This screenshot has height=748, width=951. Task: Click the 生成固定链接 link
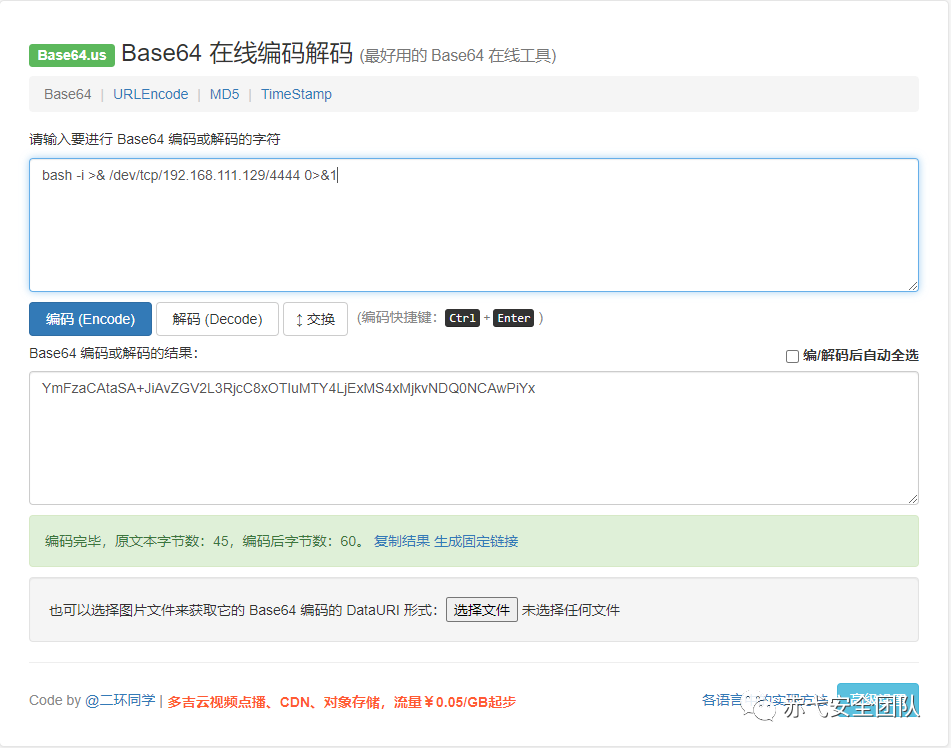476,541
